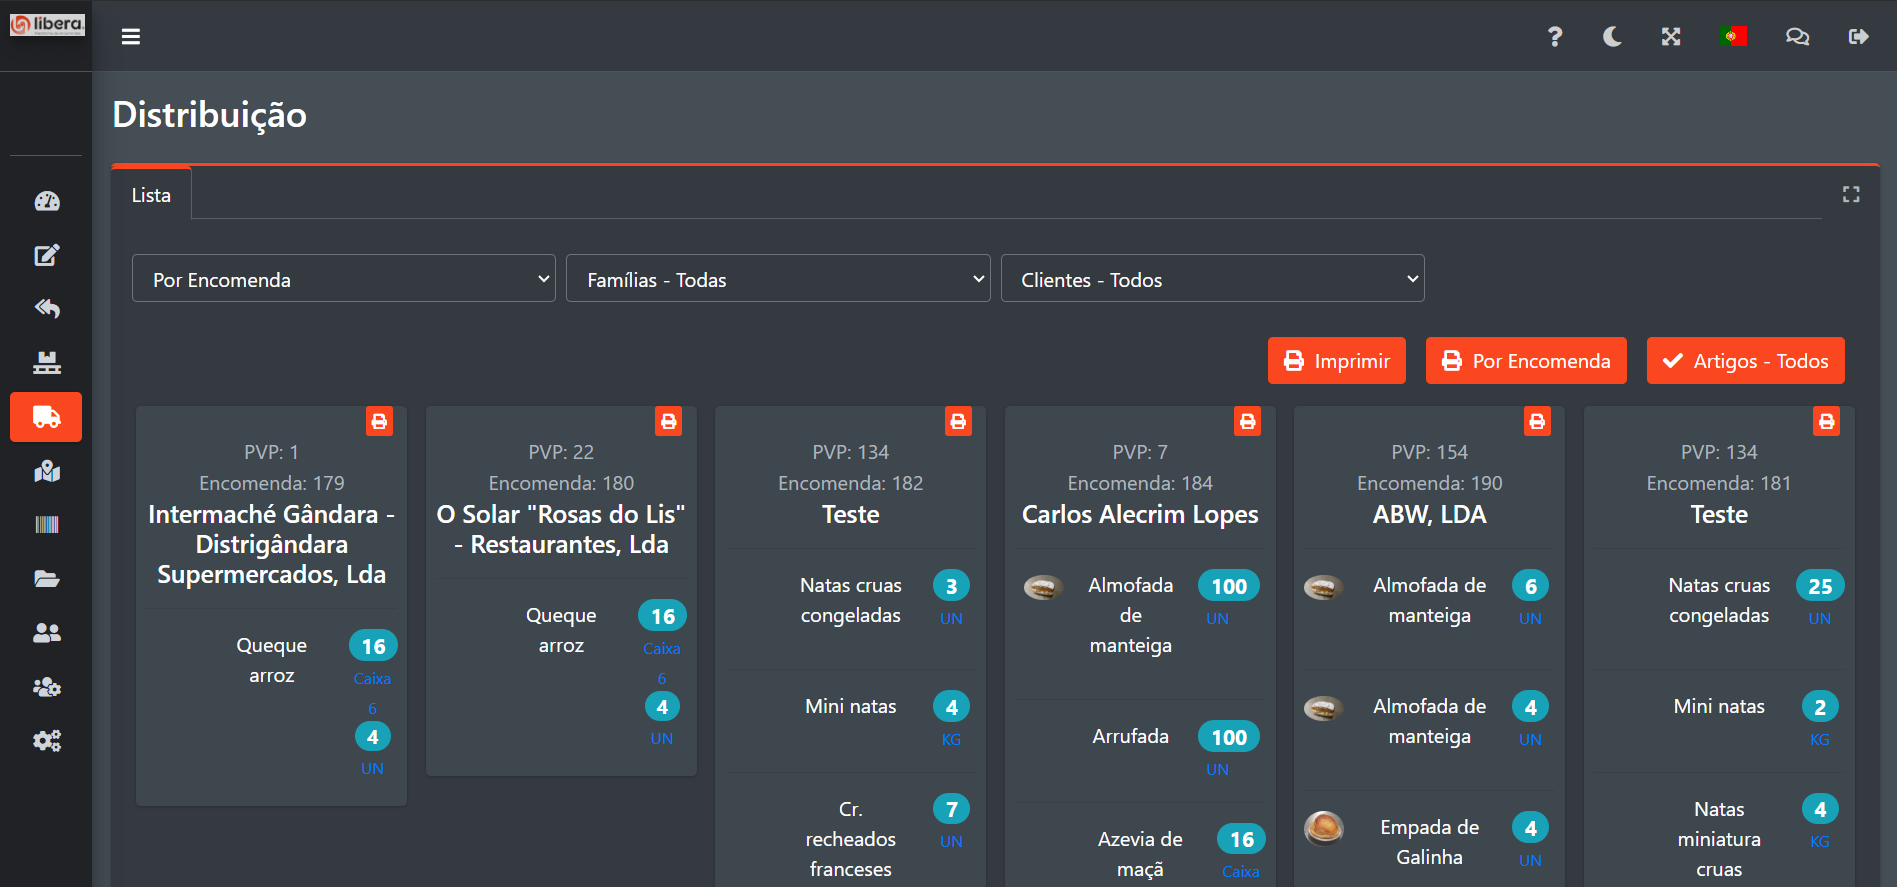Image resolution: width=1897 pixels, height=887 pixels.
Task: Open the Clientes - Todos dropdown
Action: tap(1212, 279)
